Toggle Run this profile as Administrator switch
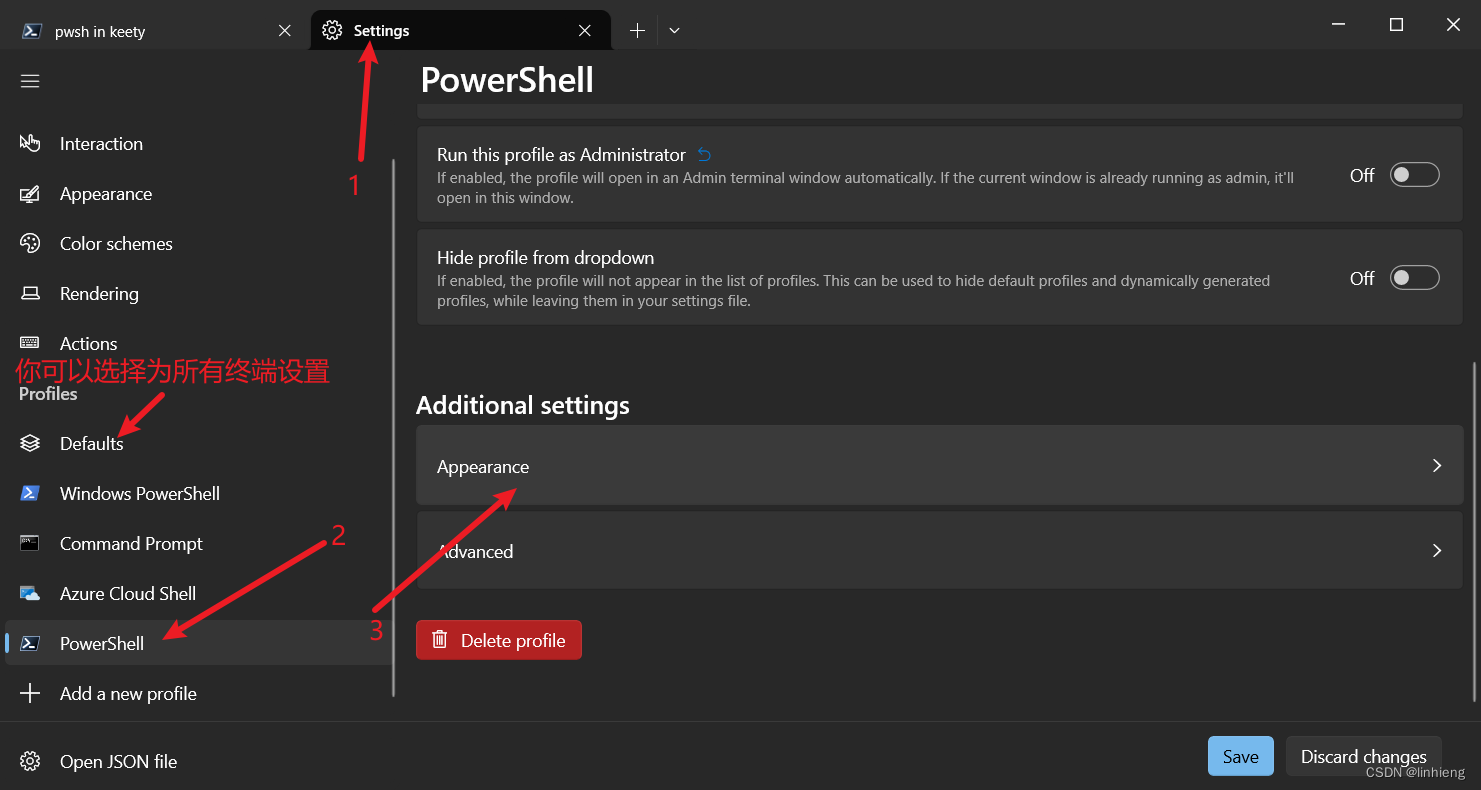Viewport: 1481px width, 790px height. 1414,175
